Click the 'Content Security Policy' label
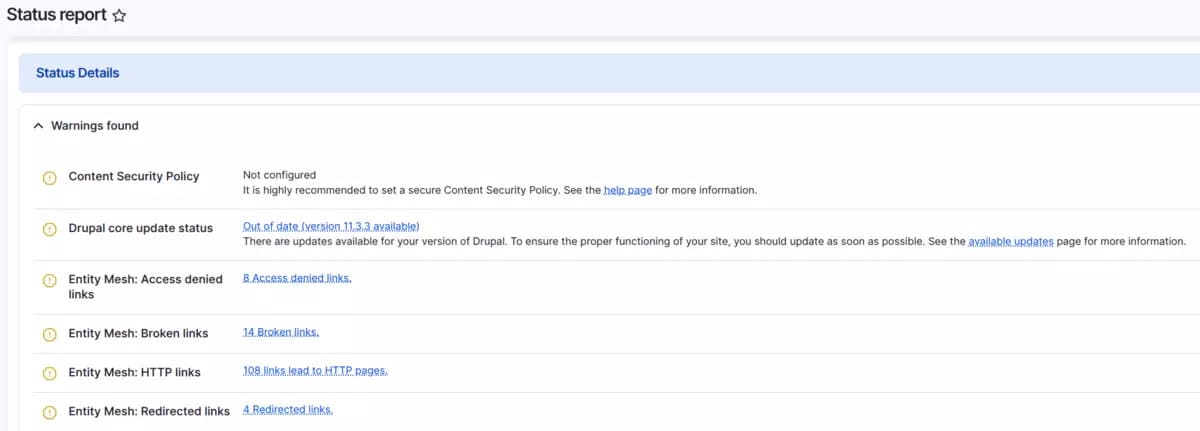 [x=134, y=176]
